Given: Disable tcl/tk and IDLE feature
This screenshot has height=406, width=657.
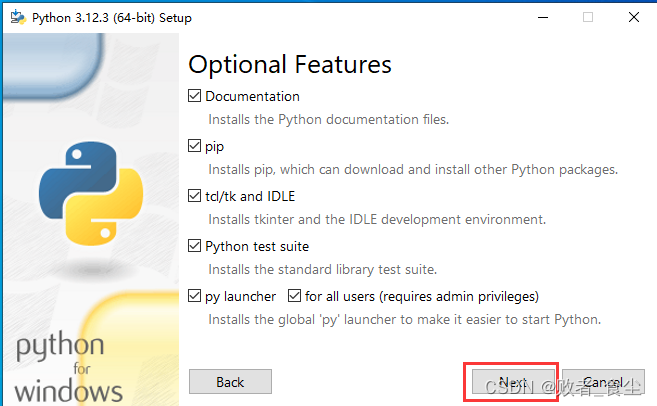Looking at the screenshot, I should [195, 197].
